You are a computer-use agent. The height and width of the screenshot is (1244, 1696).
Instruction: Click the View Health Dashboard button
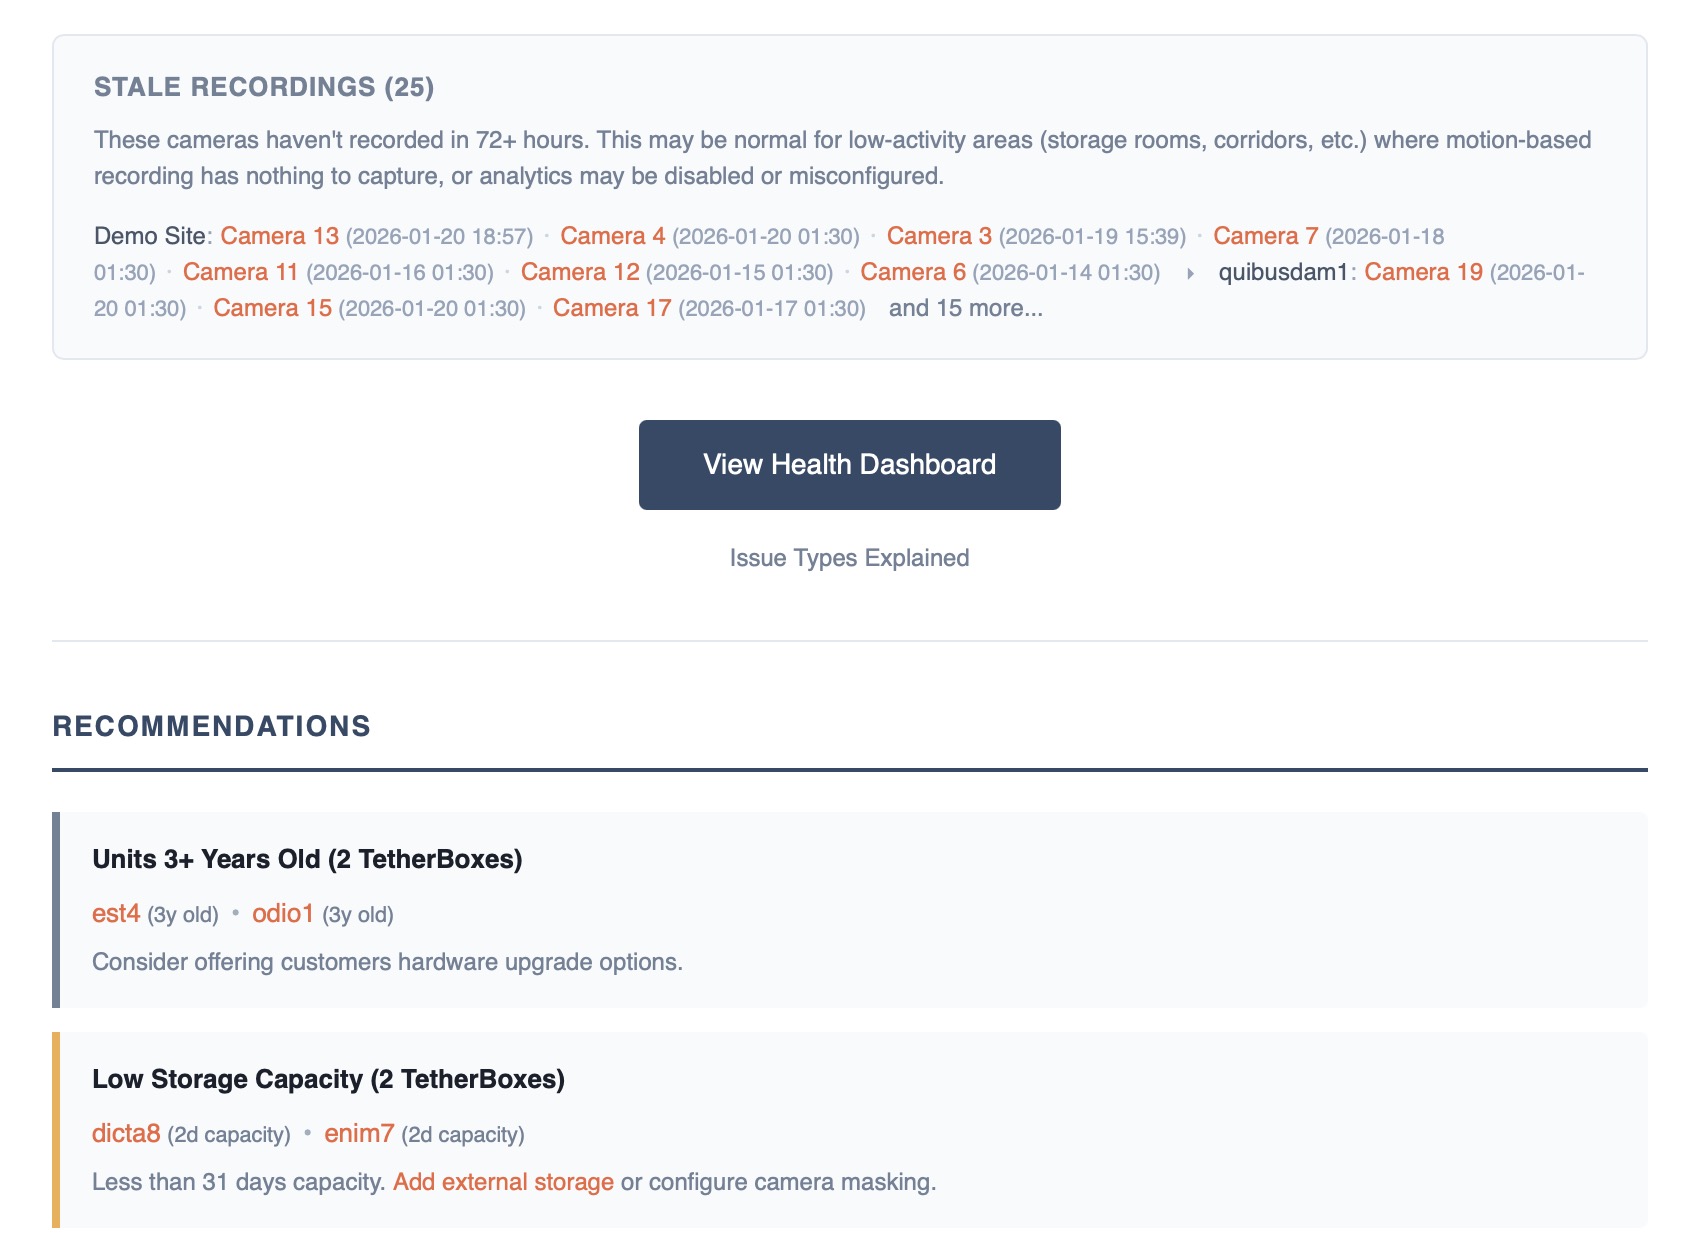(x=849, y=465)
